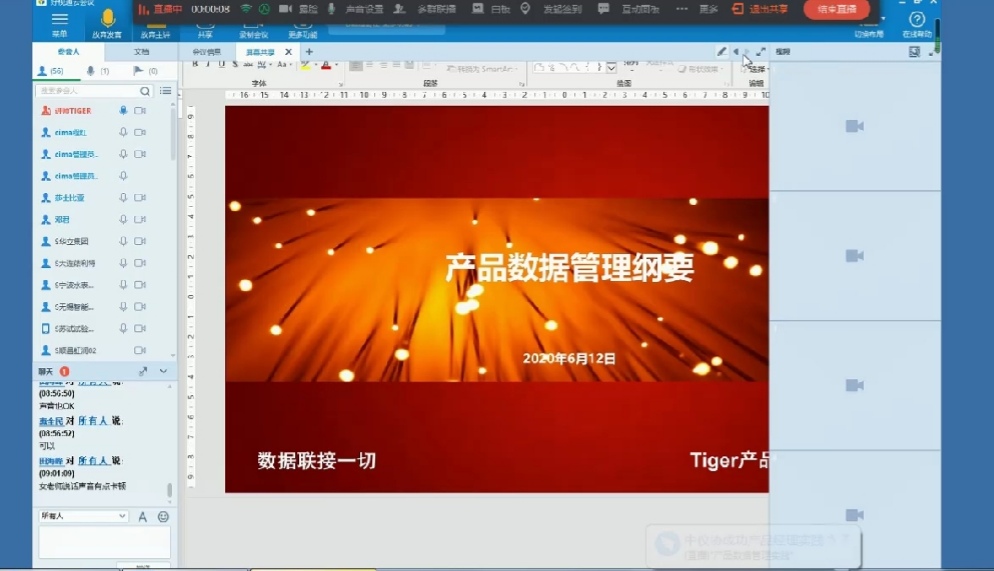Toggle microphone for 讲师TIGER

point(123,110)
